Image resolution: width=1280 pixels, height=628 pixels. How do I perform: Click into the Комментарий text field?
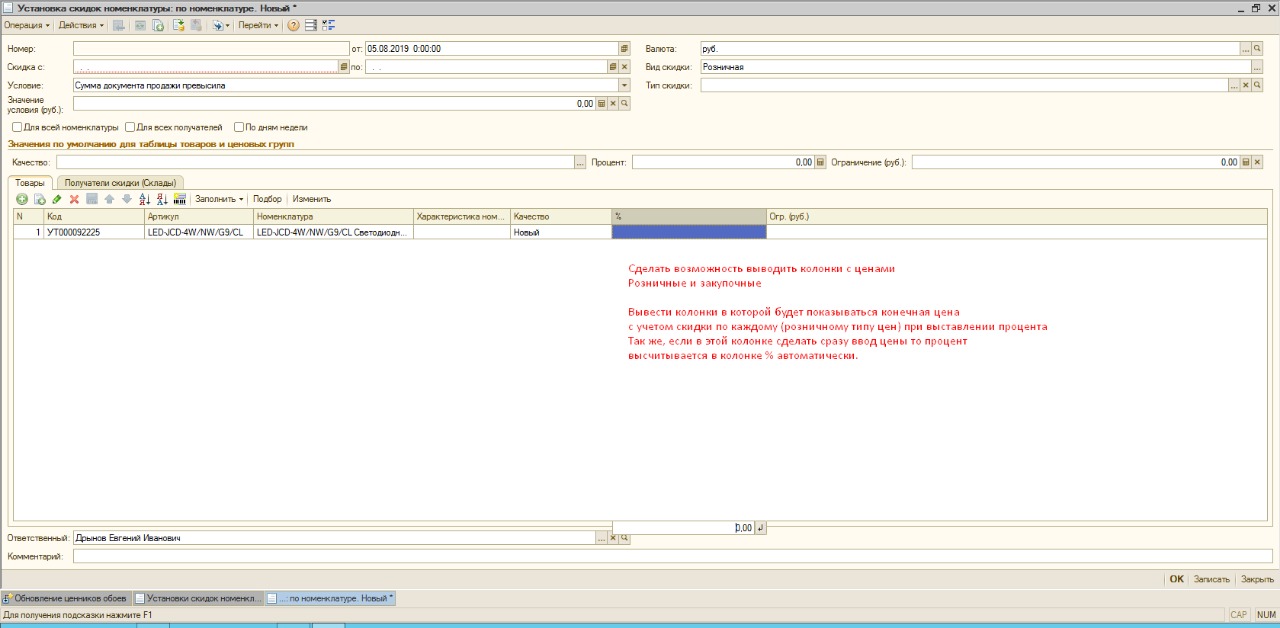pos(672,556)
